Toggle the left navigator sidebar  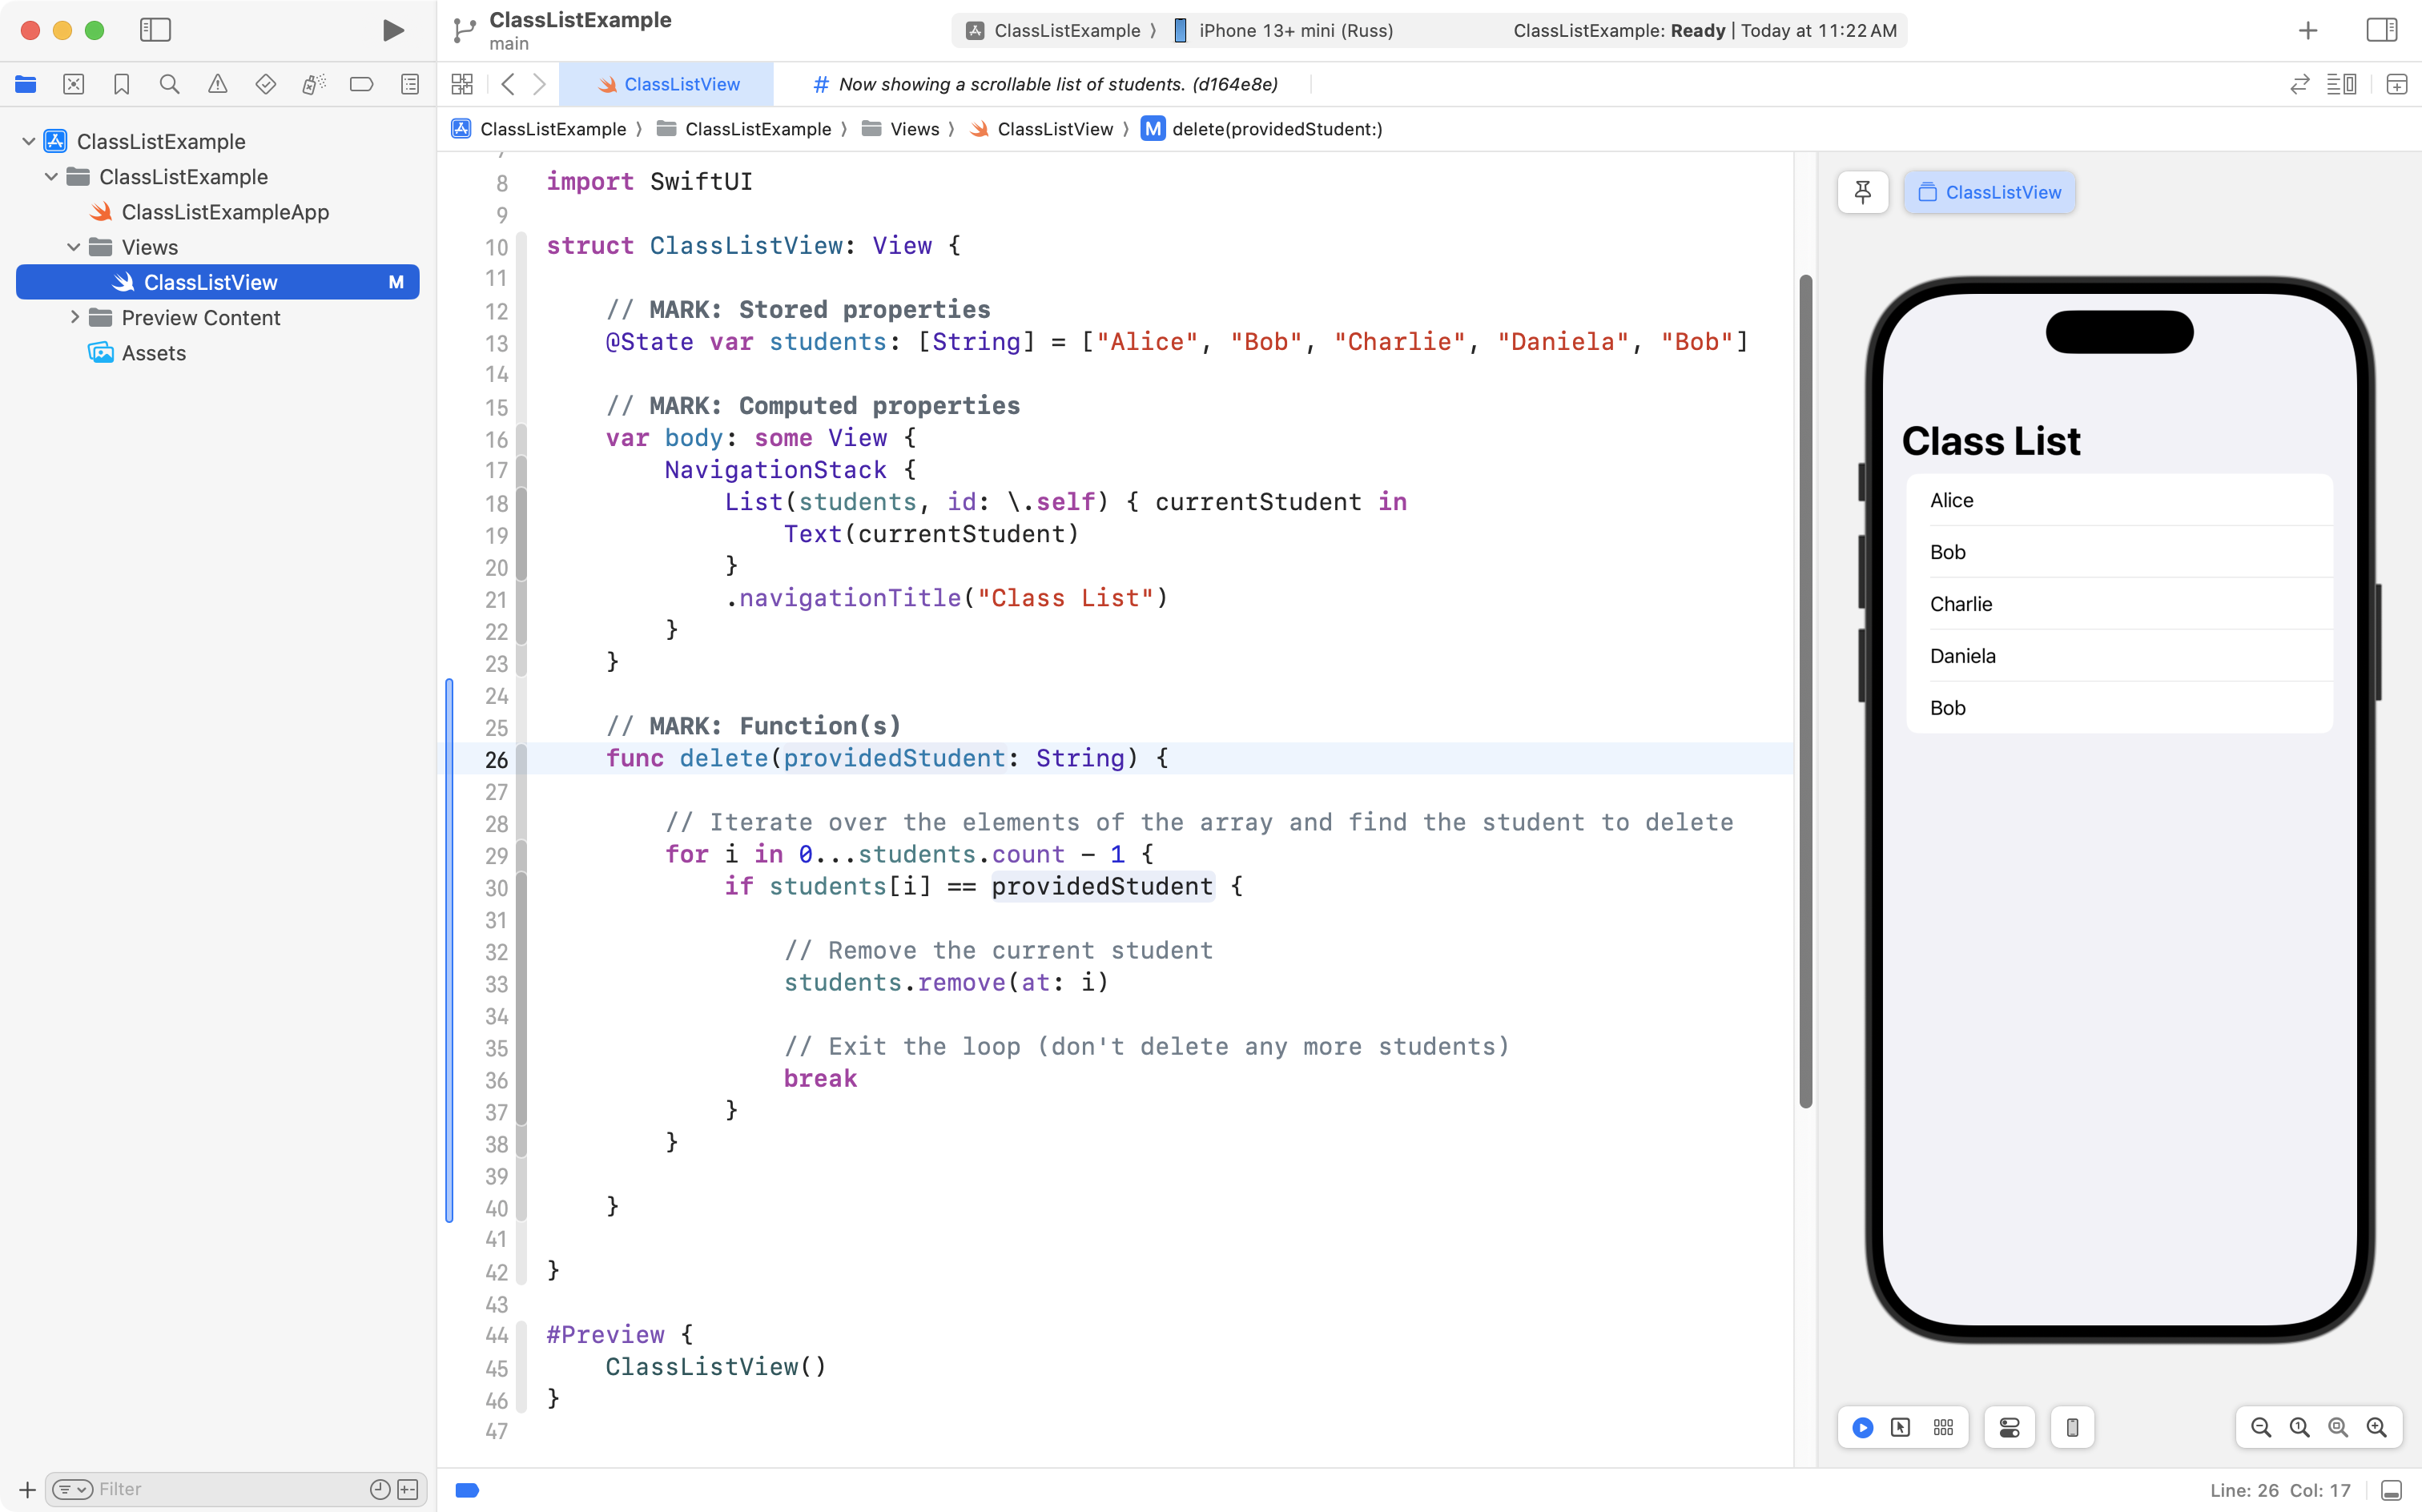pyautogui.click(x=155, y=30)
